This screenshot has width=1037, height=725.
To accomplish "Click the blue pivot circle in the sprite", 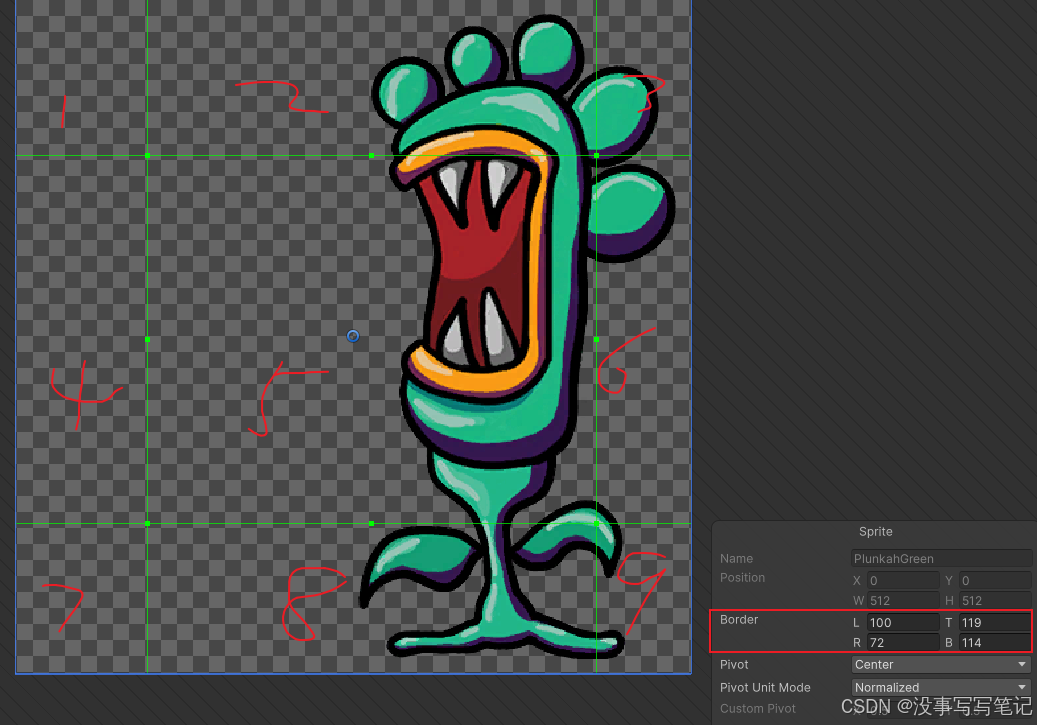I will [x=353, y=336].
